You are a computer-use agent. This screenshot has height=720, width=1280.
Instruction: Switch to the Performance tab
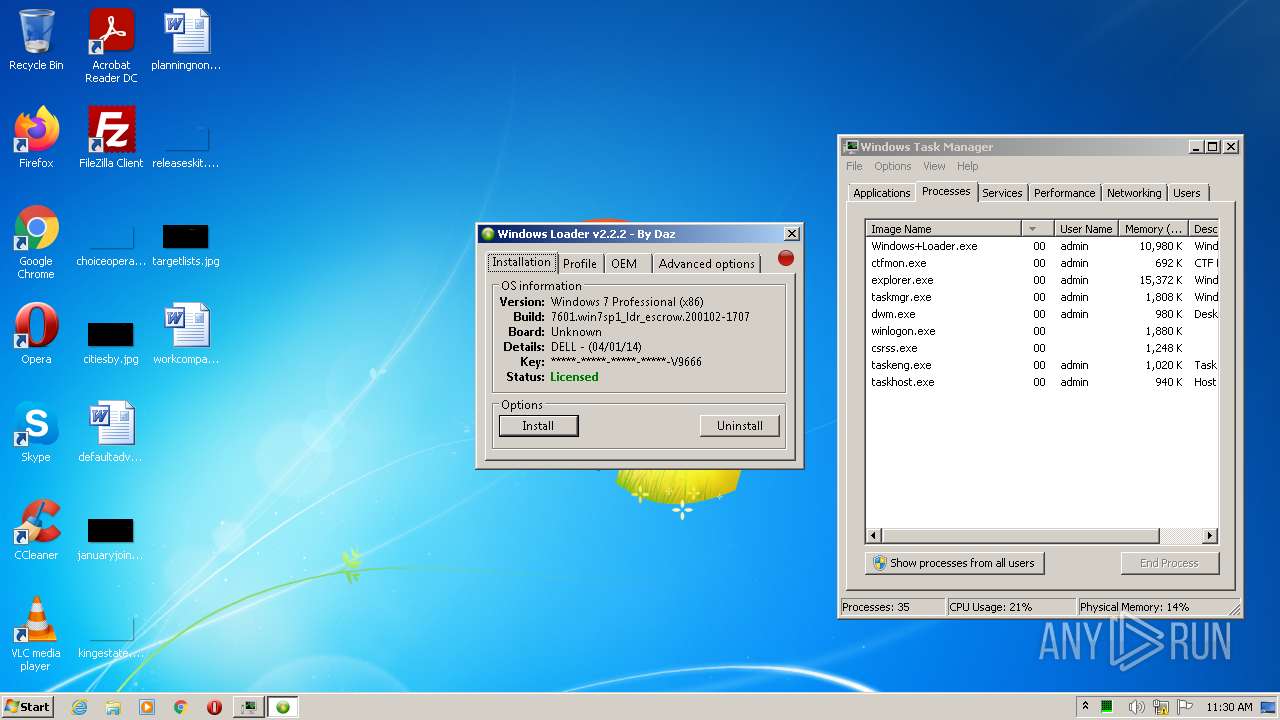[x=1064, y=193]
